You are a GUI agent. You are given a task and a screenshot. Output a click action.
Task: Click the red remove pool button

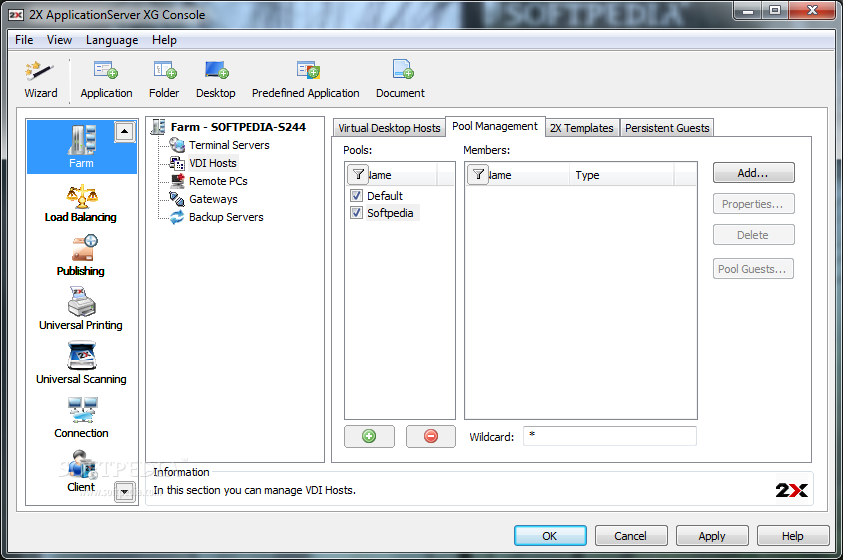pos(431,436)
